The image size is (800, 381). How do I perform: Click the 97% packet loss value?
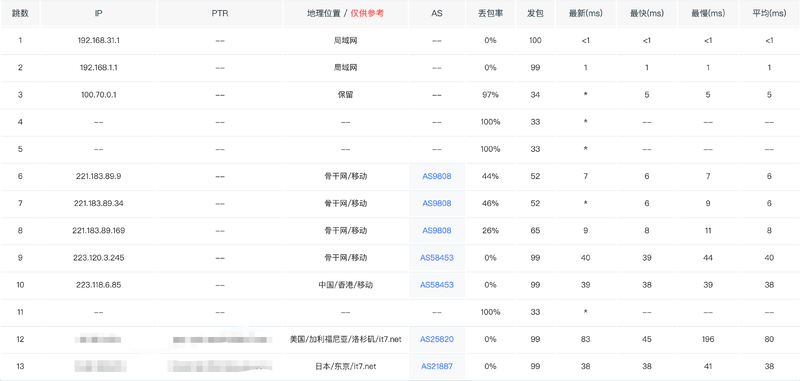[490, 95]
